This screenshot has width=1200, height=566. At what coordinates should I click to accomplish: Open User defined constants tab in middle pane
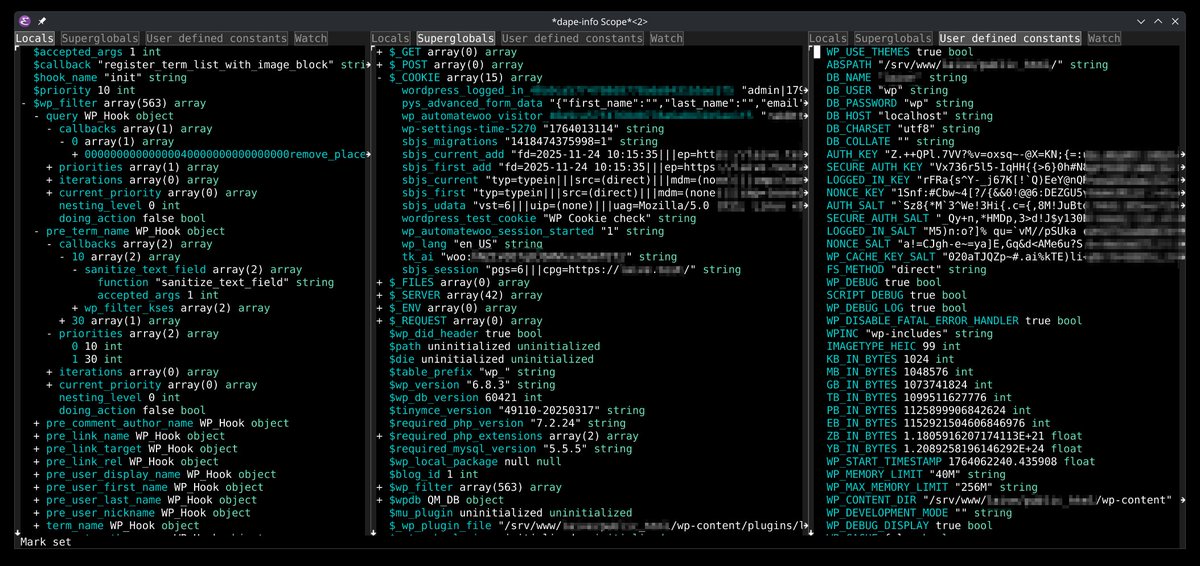571,39
